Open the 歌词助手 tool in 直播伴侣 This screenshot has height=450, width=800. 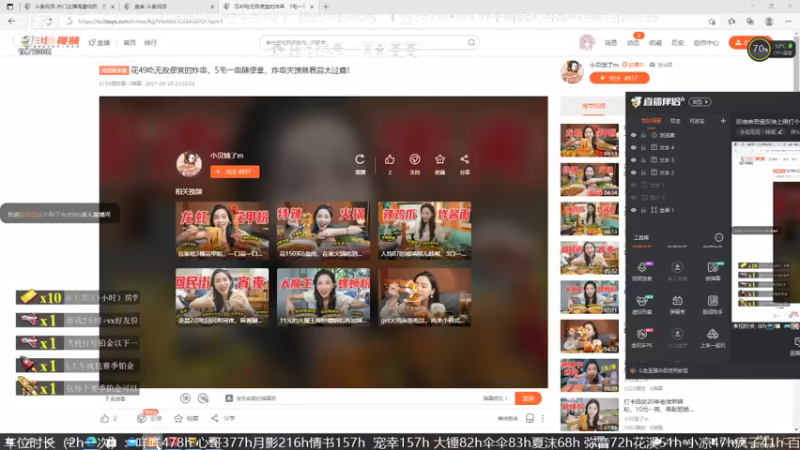pyautogui.click(x=712, y=304)
